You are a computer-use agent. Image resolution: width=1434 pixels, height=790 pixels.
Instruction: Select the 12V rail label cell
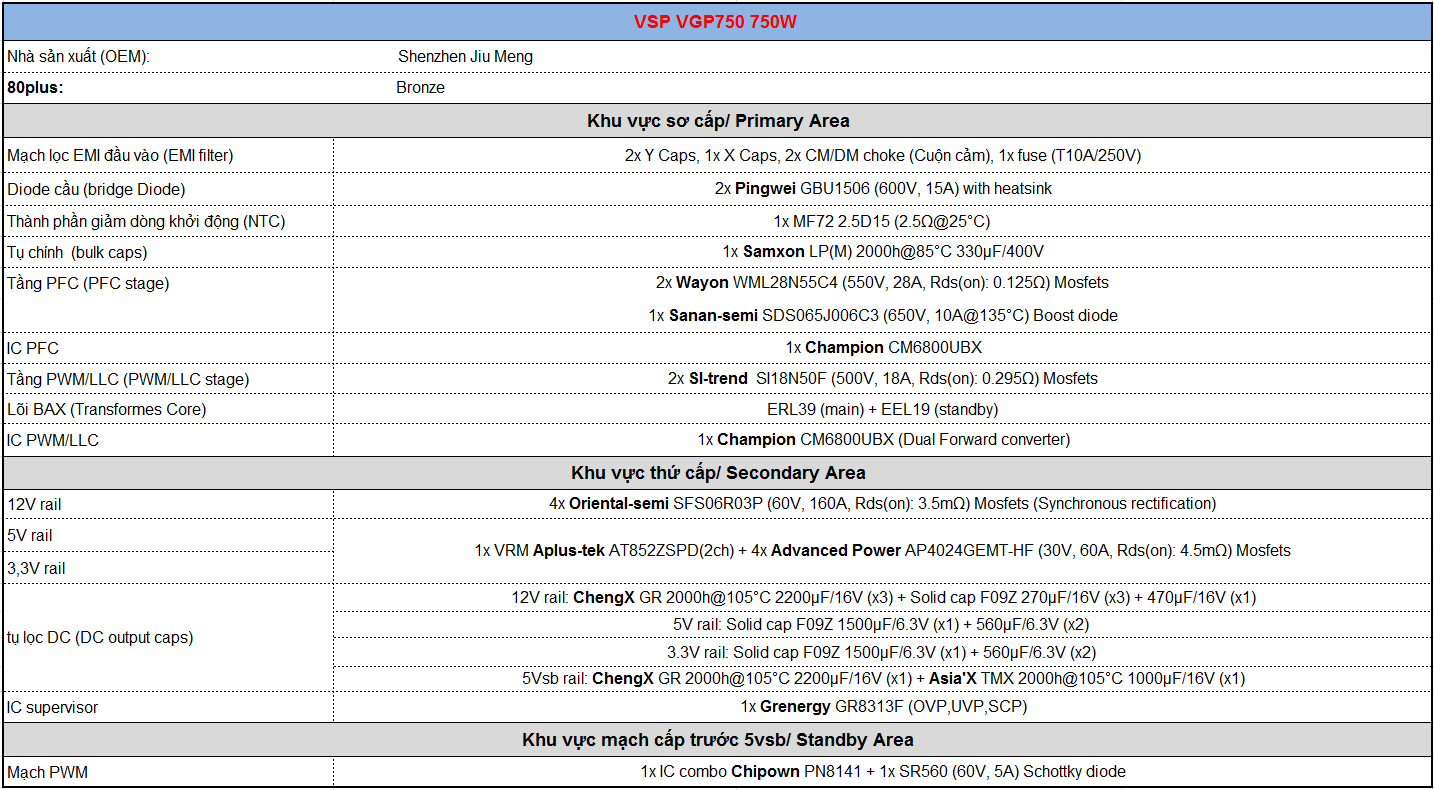pyautogui.click(x=168, y=504)
